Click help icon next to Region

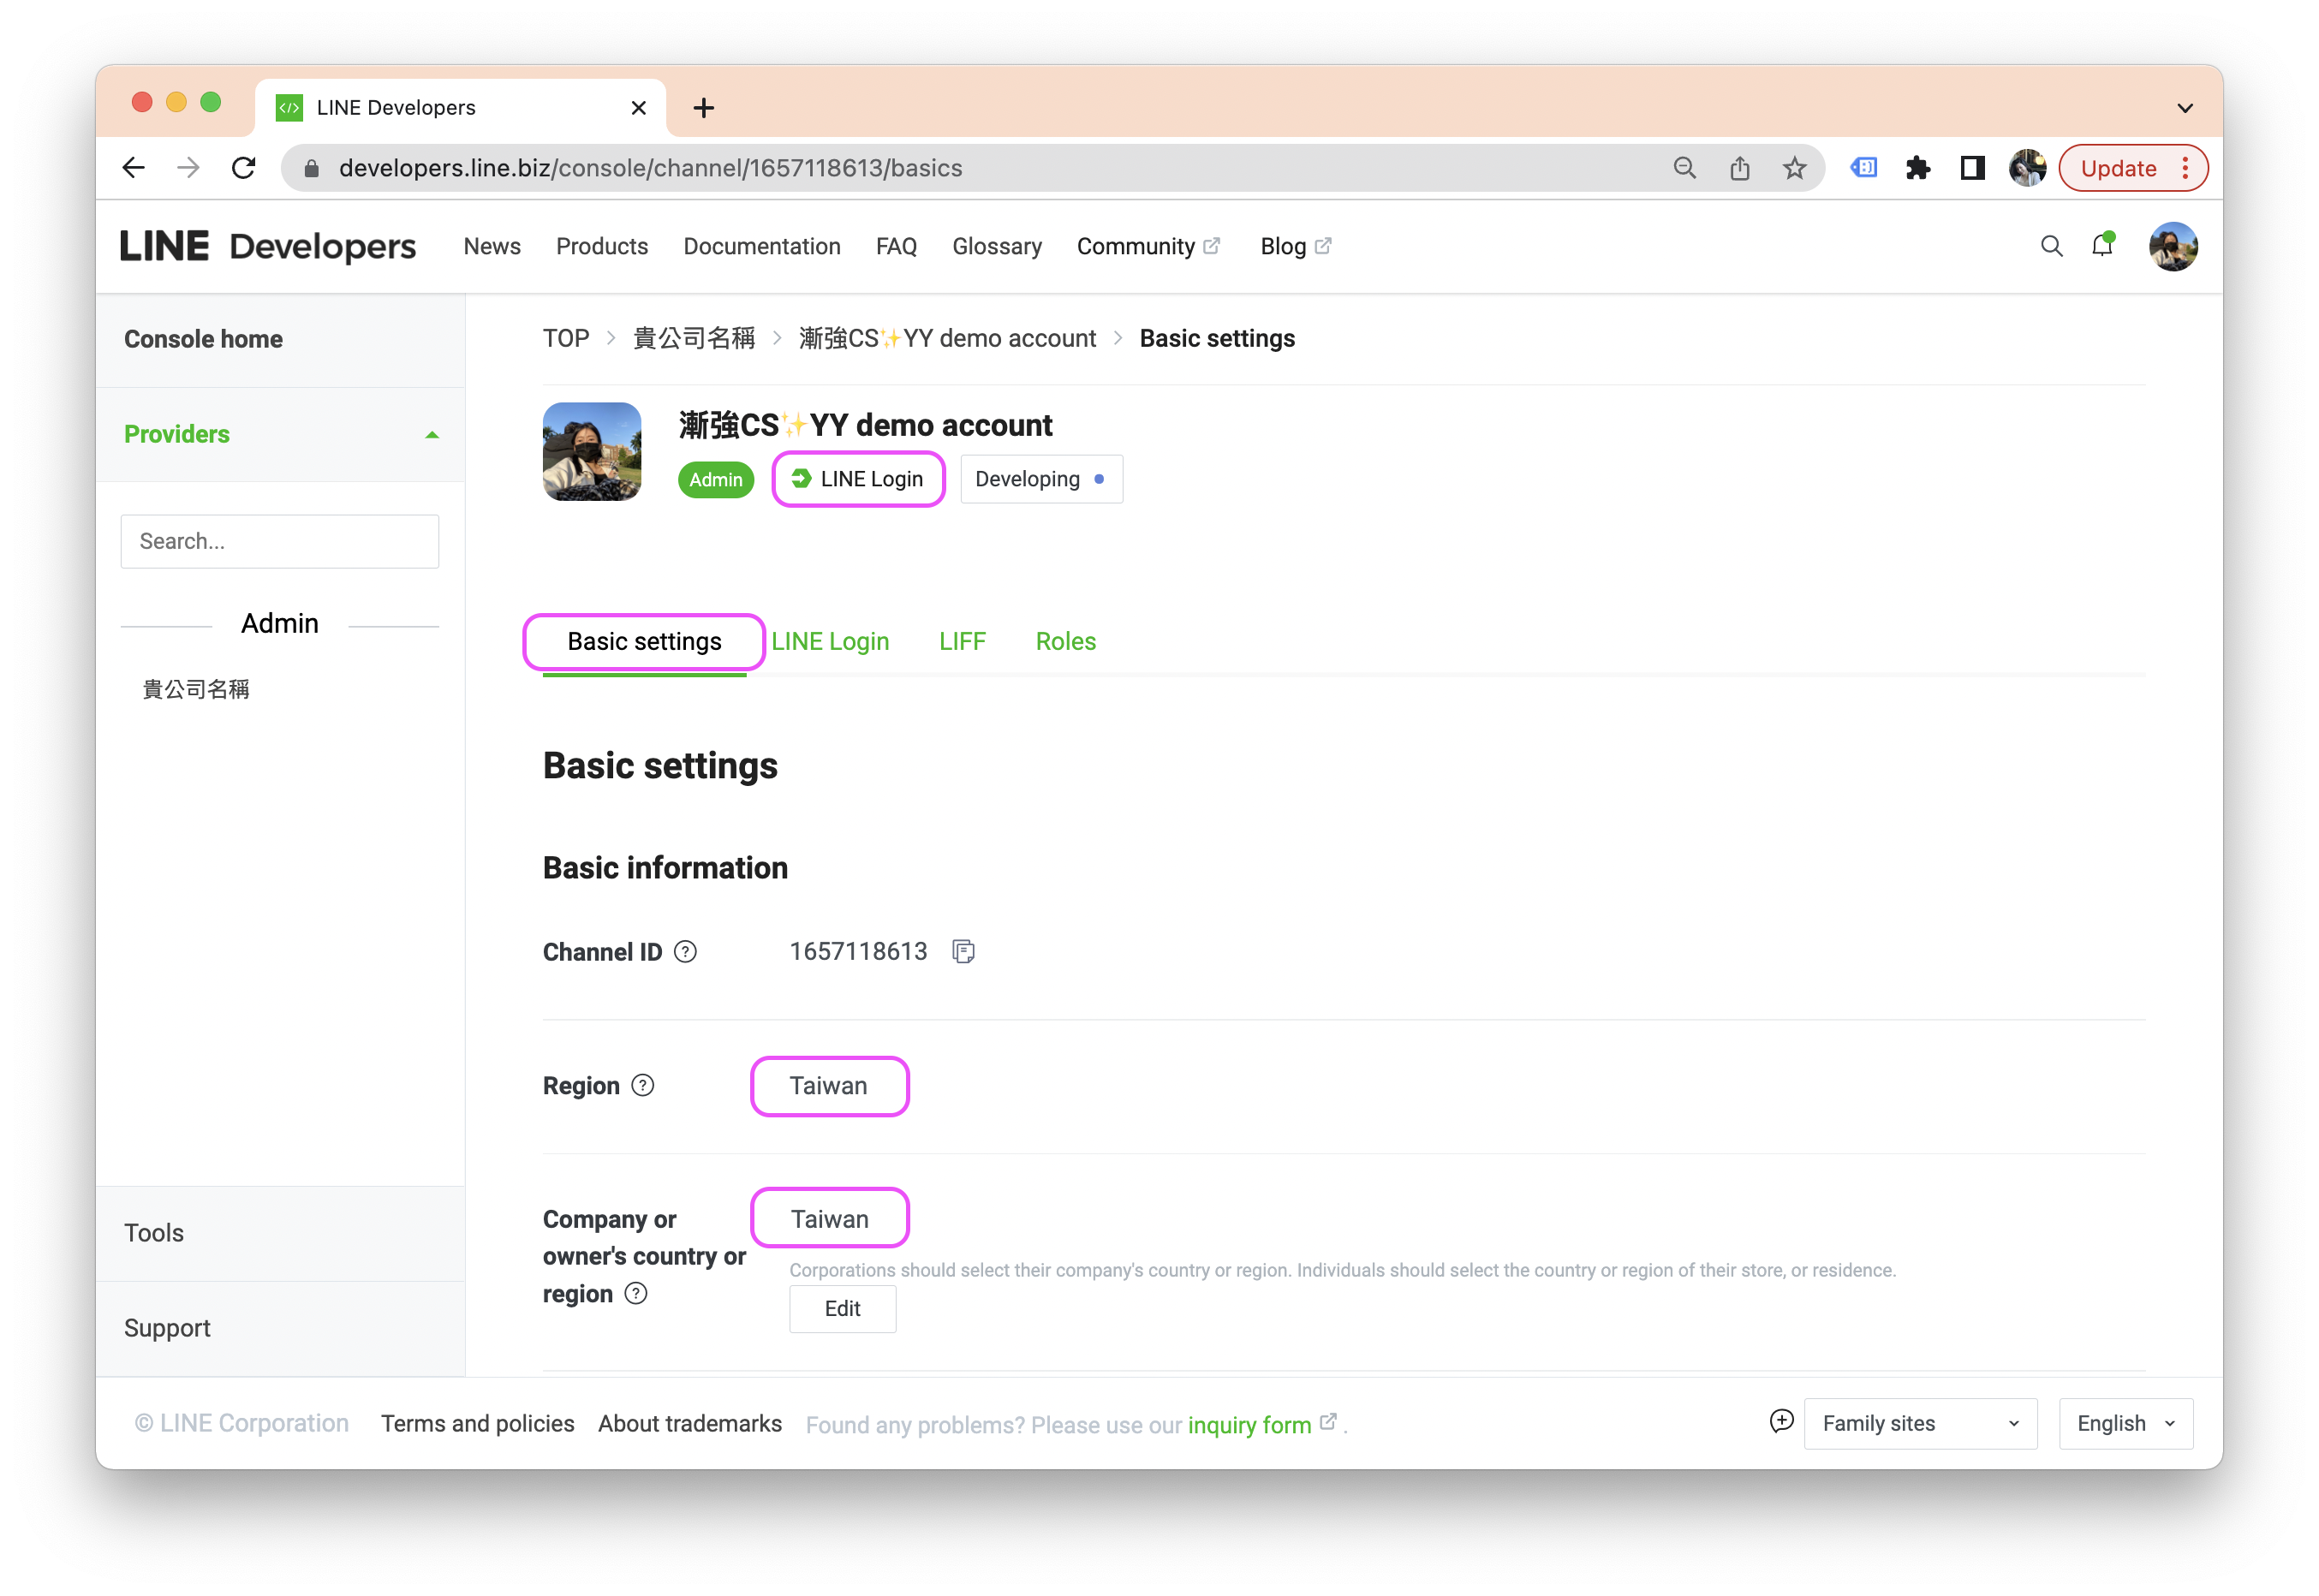pyautogui.click(x=643, y=1085)
